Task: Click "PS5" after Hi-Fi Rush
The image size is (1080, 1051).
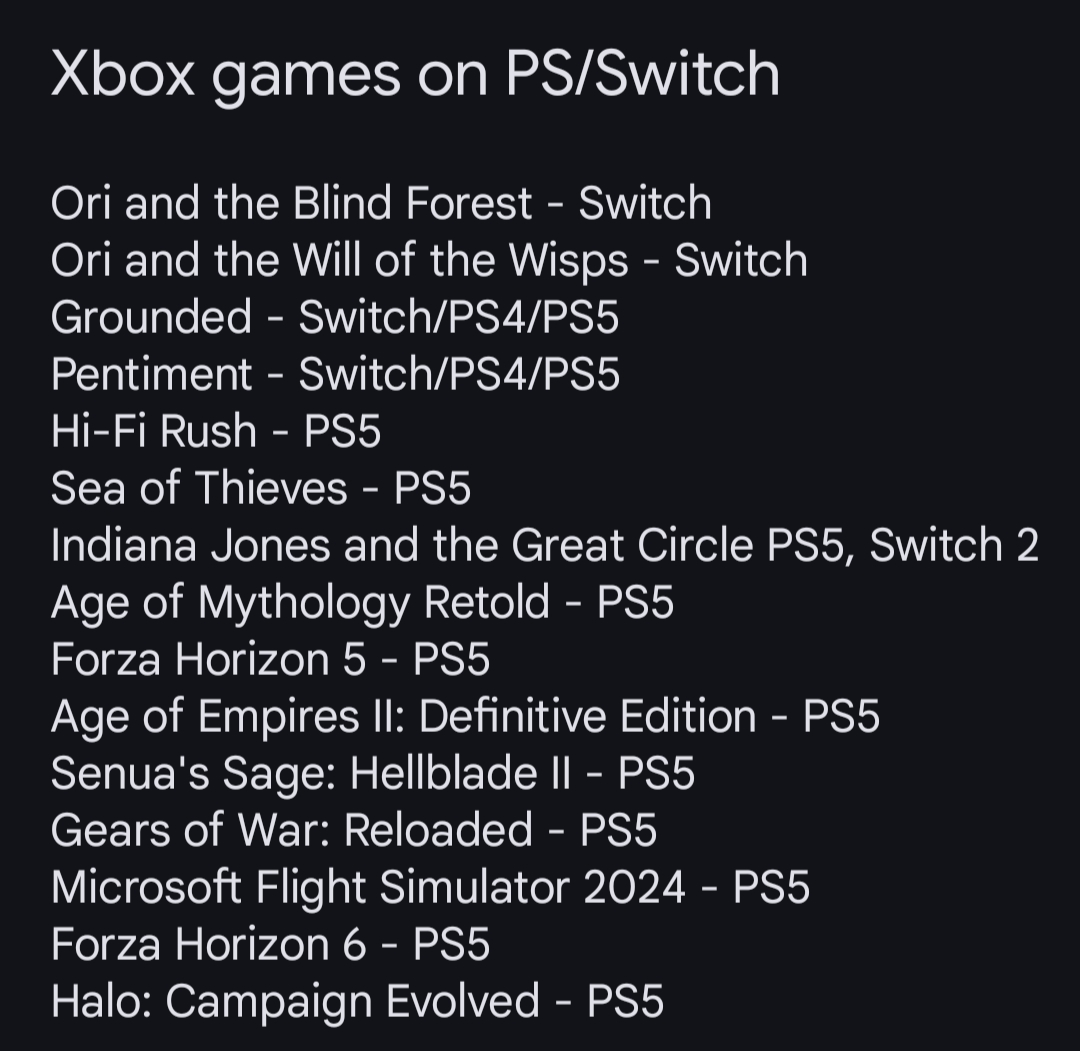Action: (x=342, y=432)
